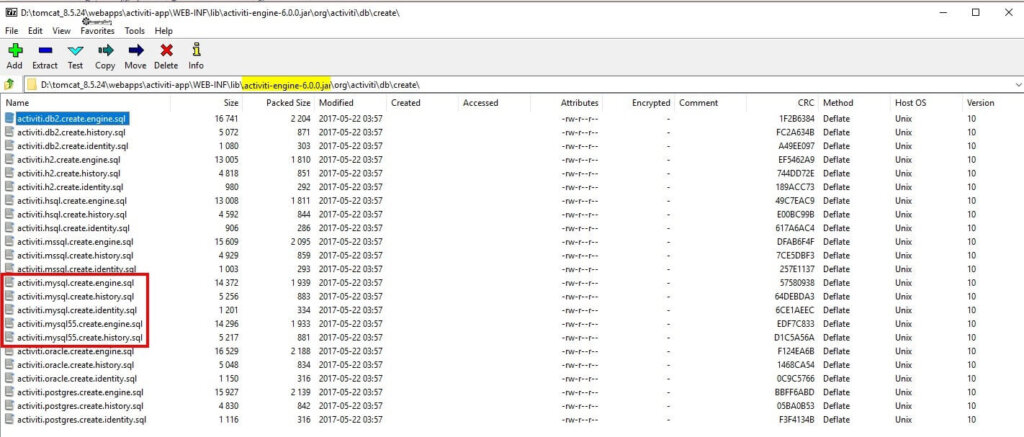Select activiti.mysql.create.engine.sql file

(x=75, y=283)
